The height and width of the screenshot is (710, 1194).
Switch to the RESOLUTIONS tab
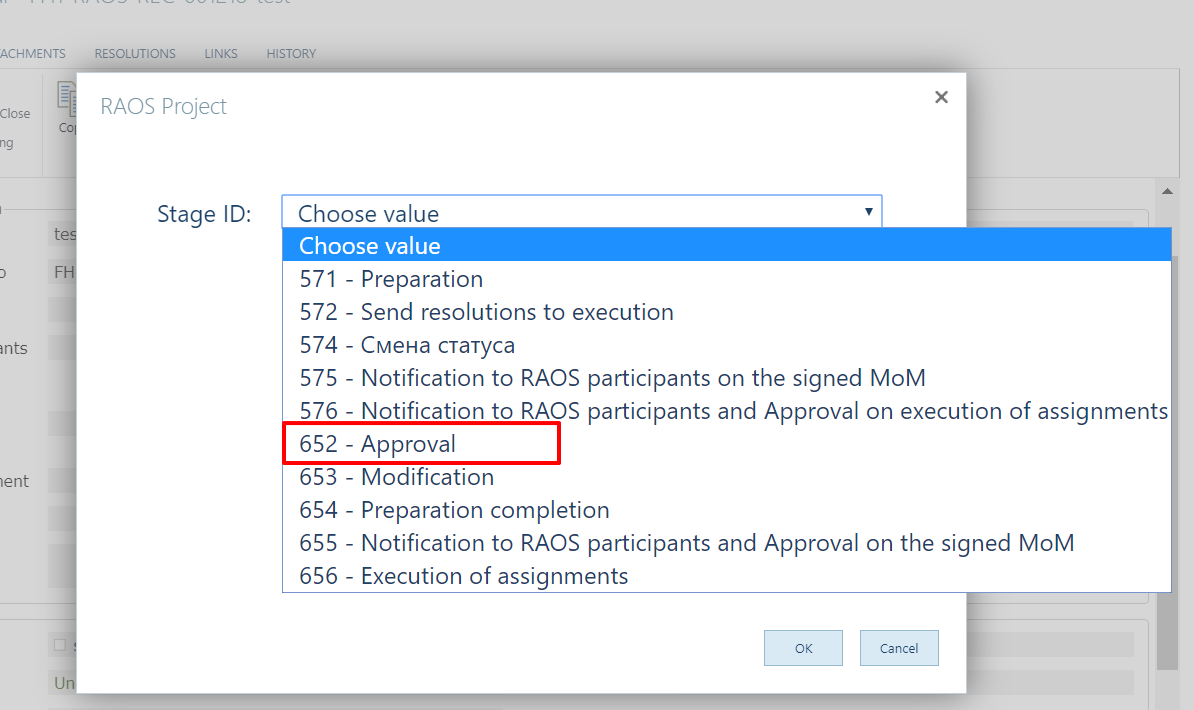pyautogui.click(x=135, y=53)
